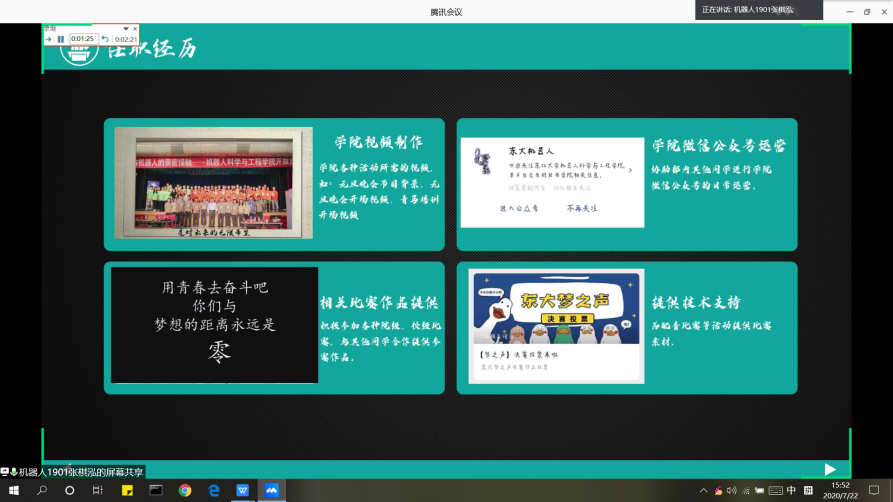Viewport: 893px width, 502px height.
Task: Open the Windows Start menu
Action: click(13, 491)
